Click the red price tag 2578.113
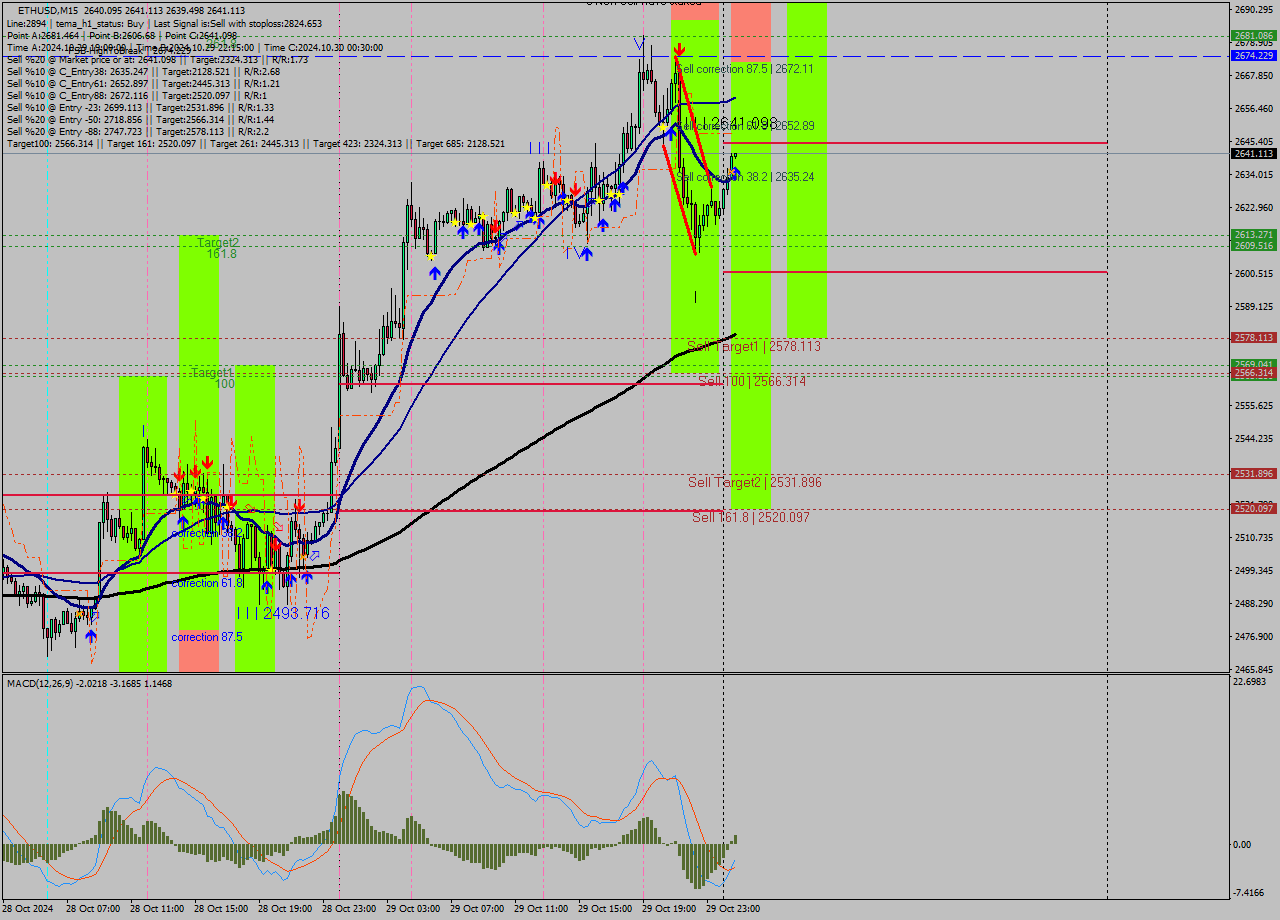Viewport: 1280px width, 920px height. [x=1254, y=338]
